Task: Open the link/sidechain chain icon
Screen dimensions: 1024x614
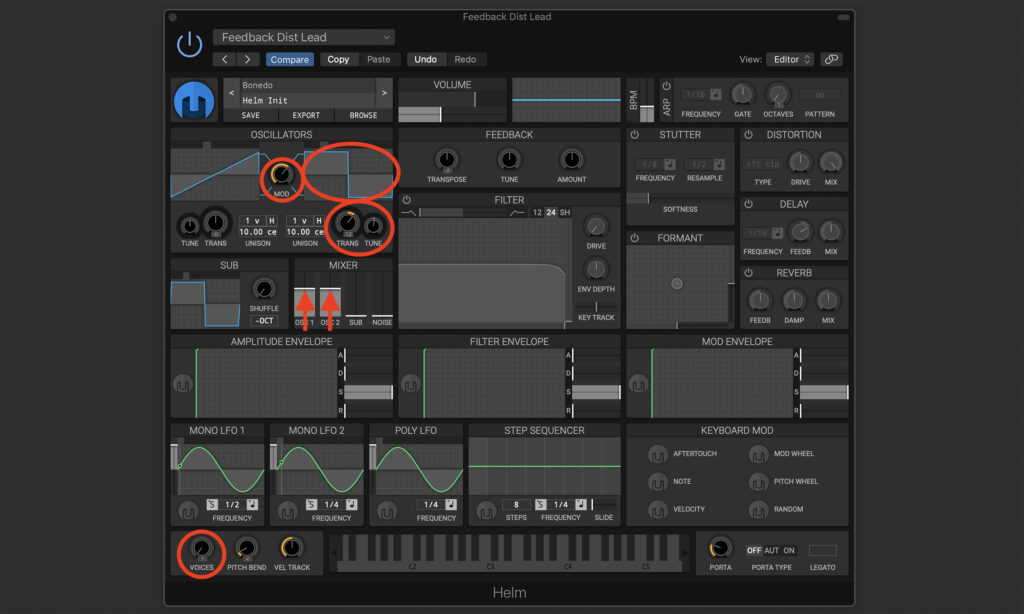Action: coord(831,59)
